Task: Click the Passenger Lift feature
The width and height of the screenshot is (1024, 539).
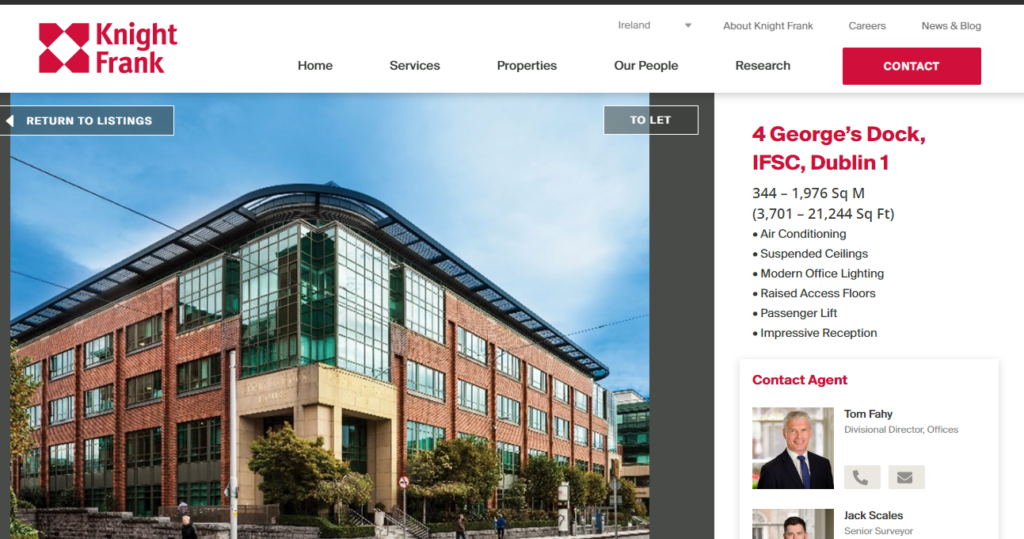Action: coord(798,313)
